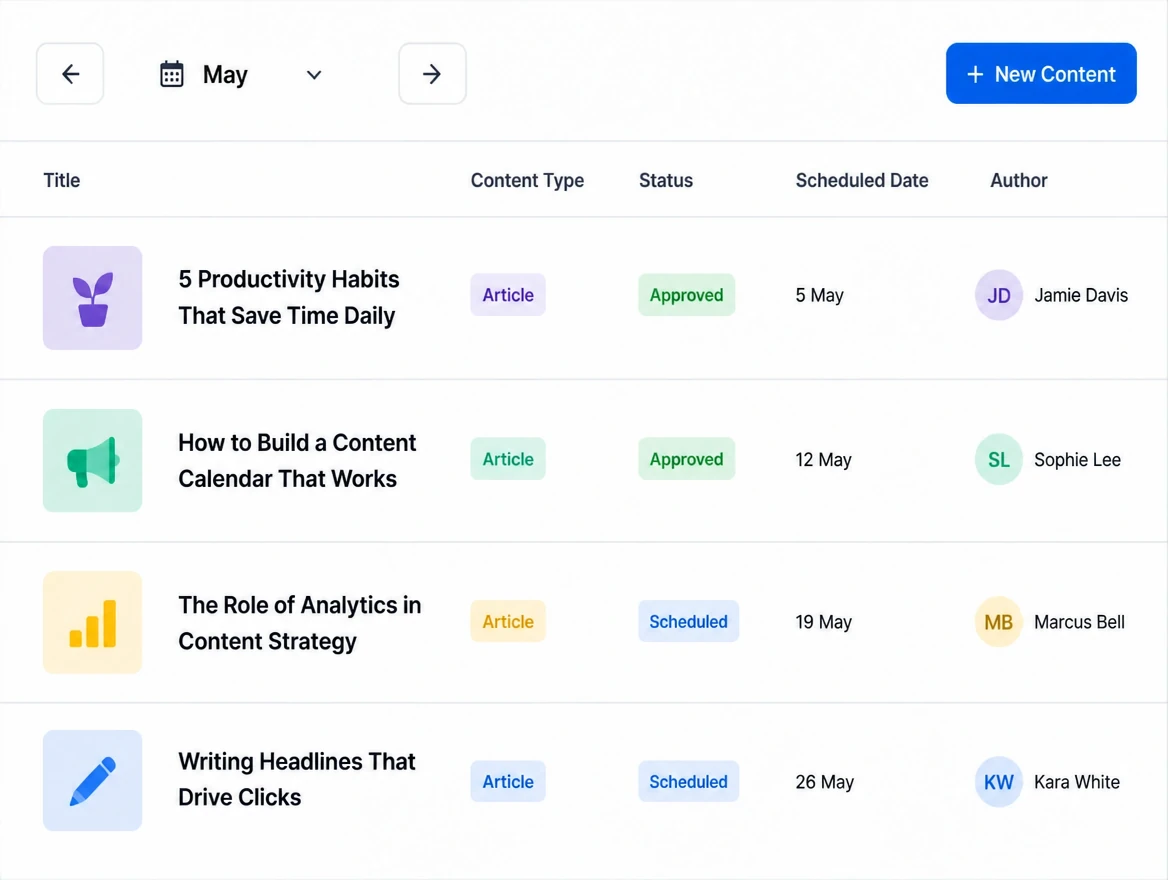Select the May month label
The height and width of the screenshot is (880, 1168).
225,75
